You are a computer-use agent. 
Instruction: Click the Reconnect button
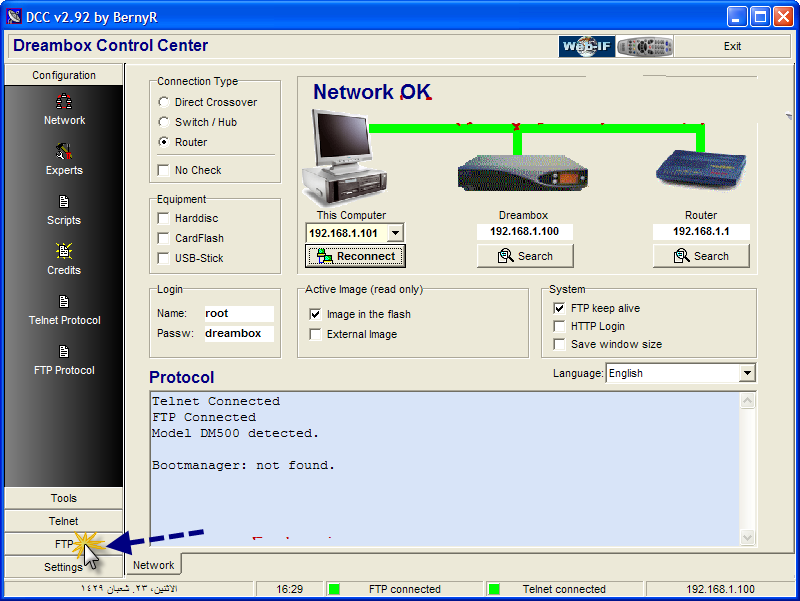(355, 256)
